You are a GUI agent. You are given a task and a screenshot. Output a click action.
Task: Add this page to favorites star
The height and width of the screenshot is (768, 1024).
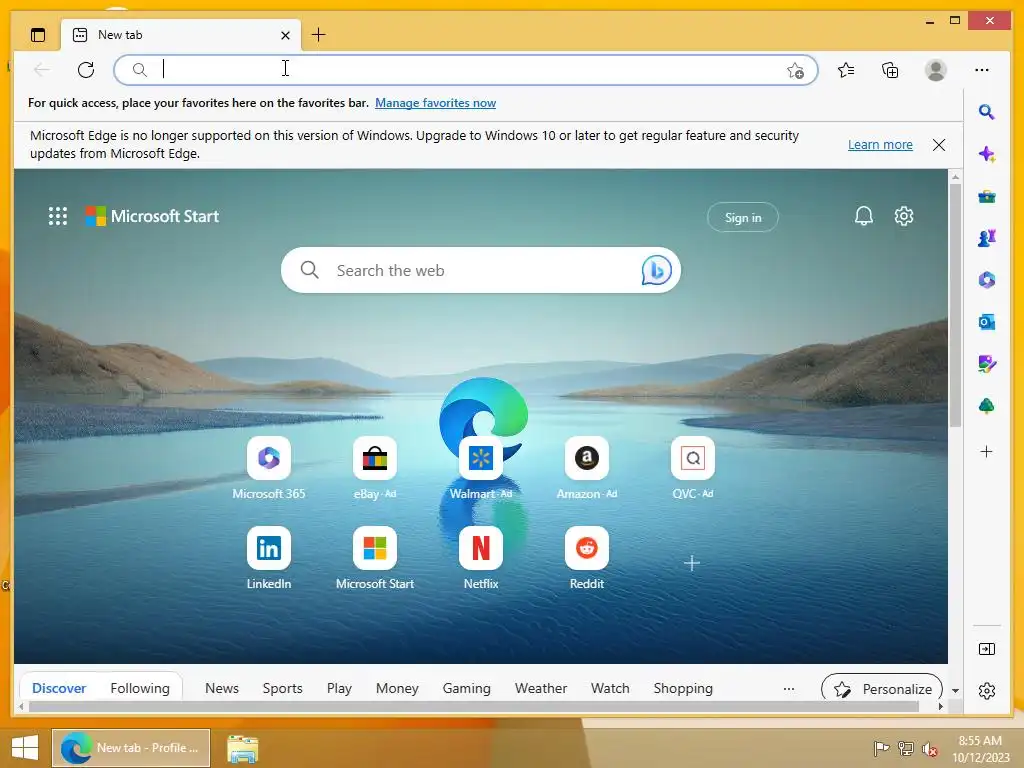pyautogui.click(x=795, y=70)
